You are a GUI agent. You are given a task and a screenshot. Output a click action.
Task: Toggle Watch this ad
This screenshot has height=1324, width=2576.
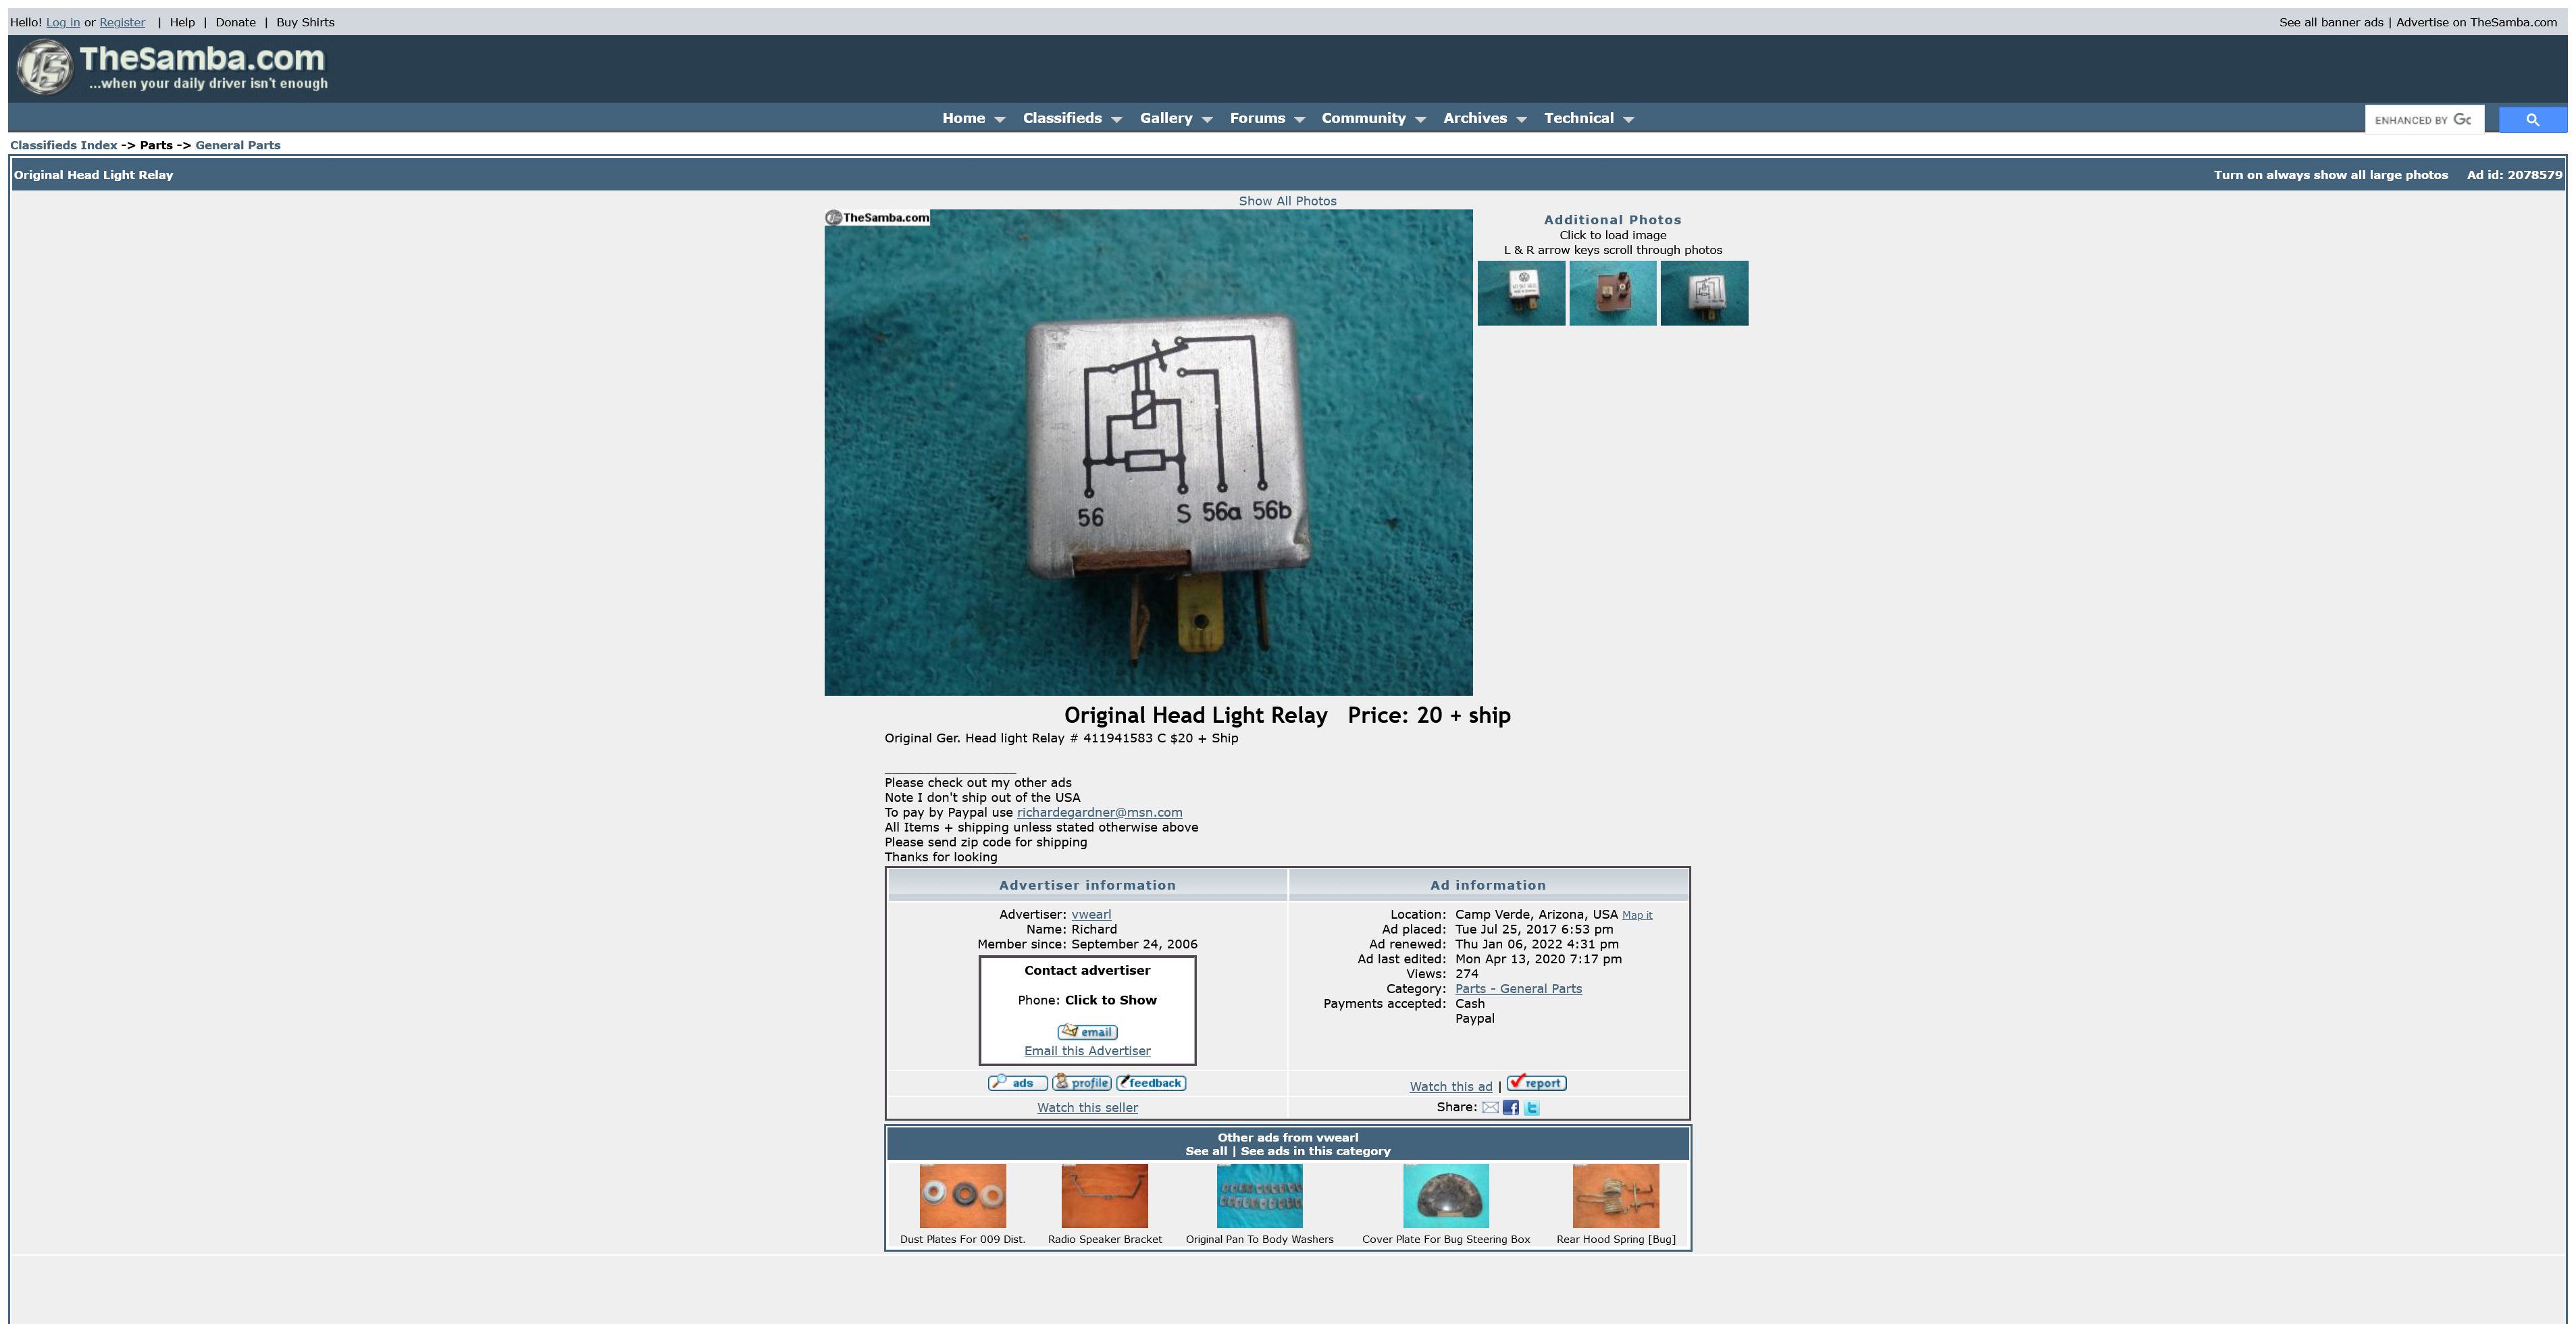[1450, 1087]
